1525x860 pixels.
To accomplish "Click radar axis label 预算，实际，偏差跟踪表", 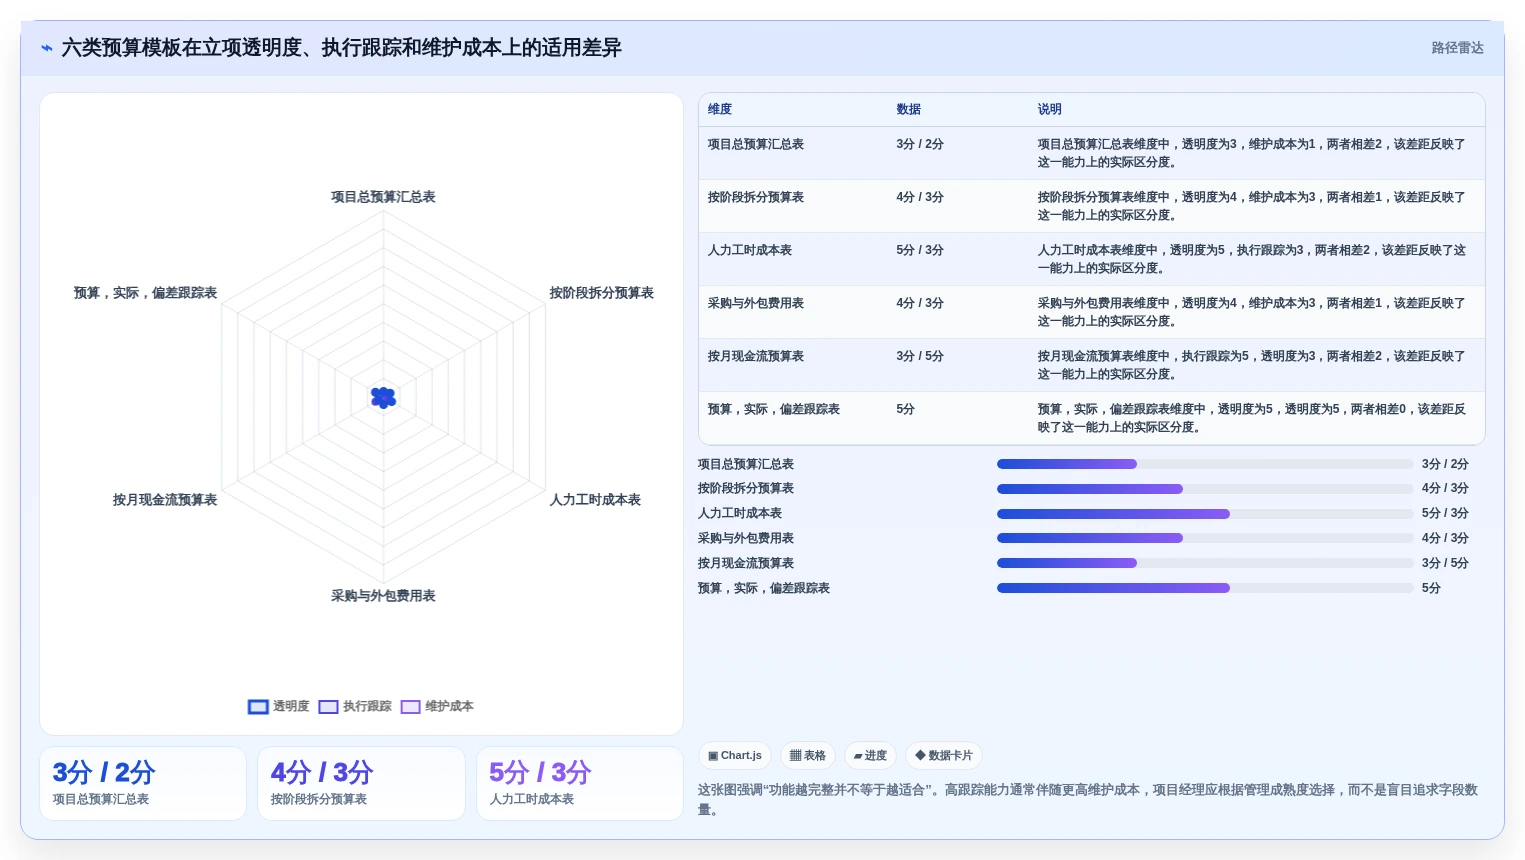I will 145,293.
